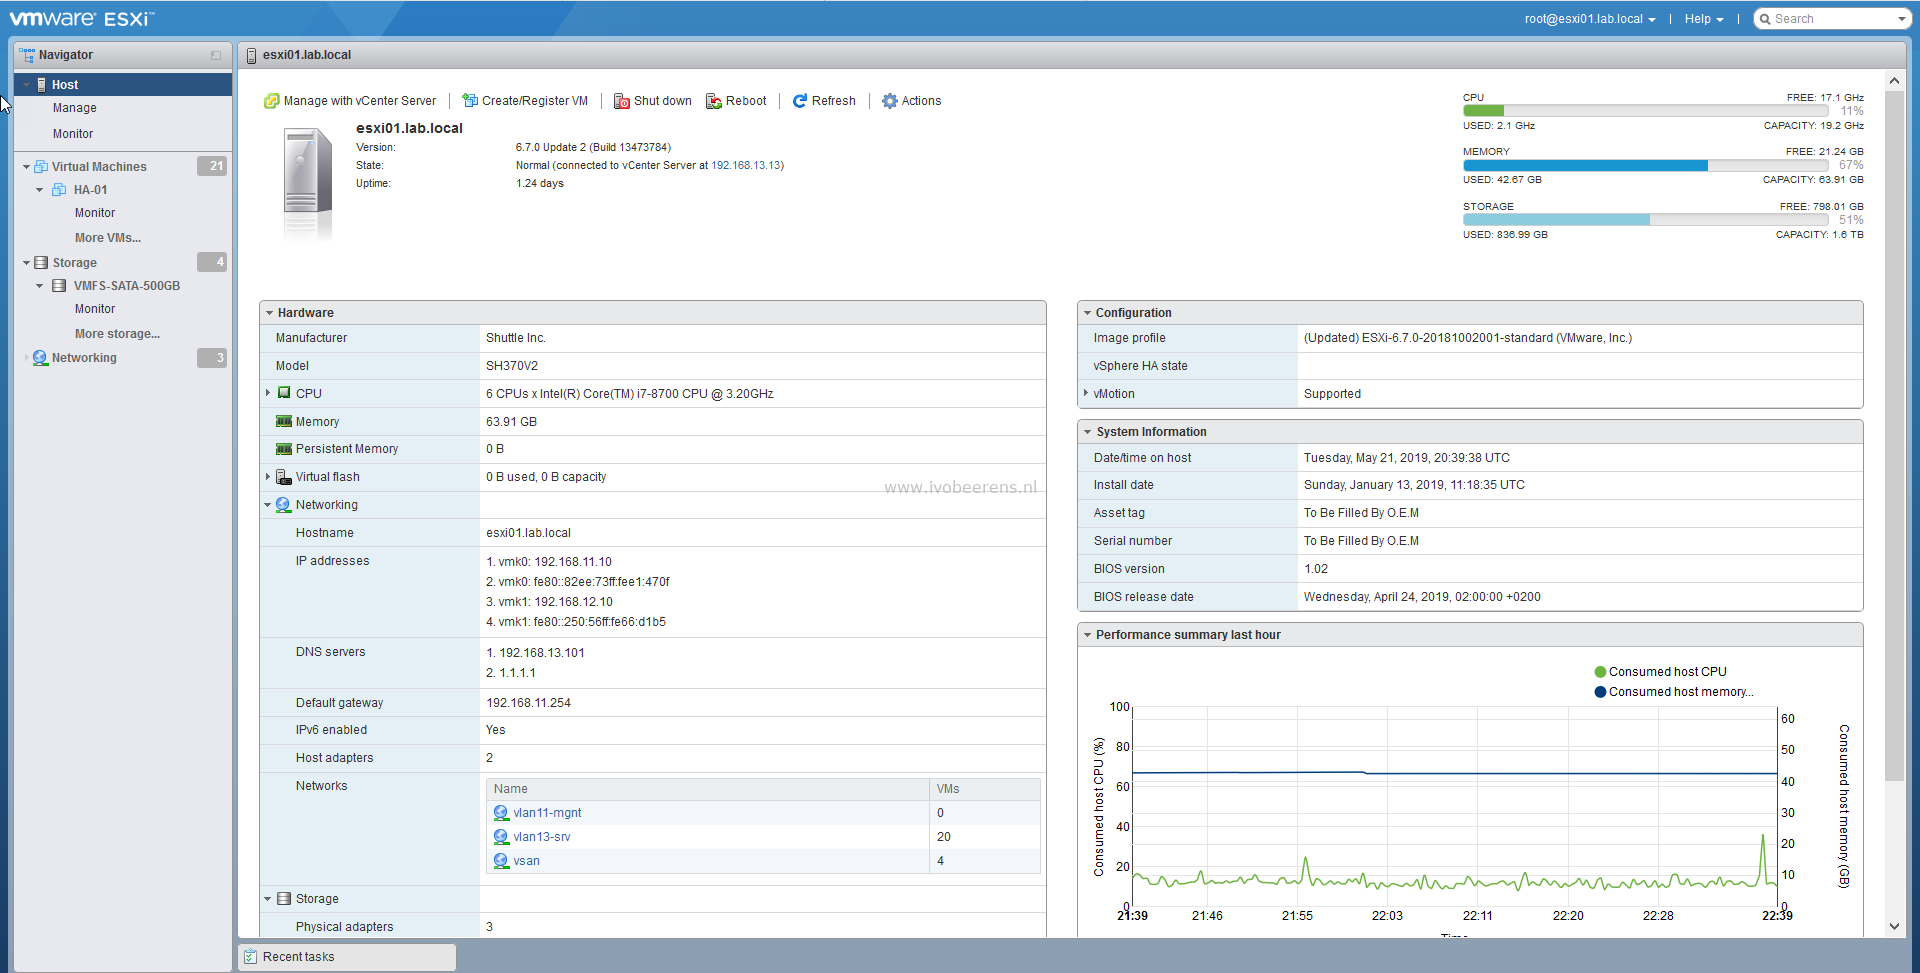This screenshot has height=973, width=1920.
Task: Select Monitor under VMFS-SATA-500GB
Action: coord(95,309)
